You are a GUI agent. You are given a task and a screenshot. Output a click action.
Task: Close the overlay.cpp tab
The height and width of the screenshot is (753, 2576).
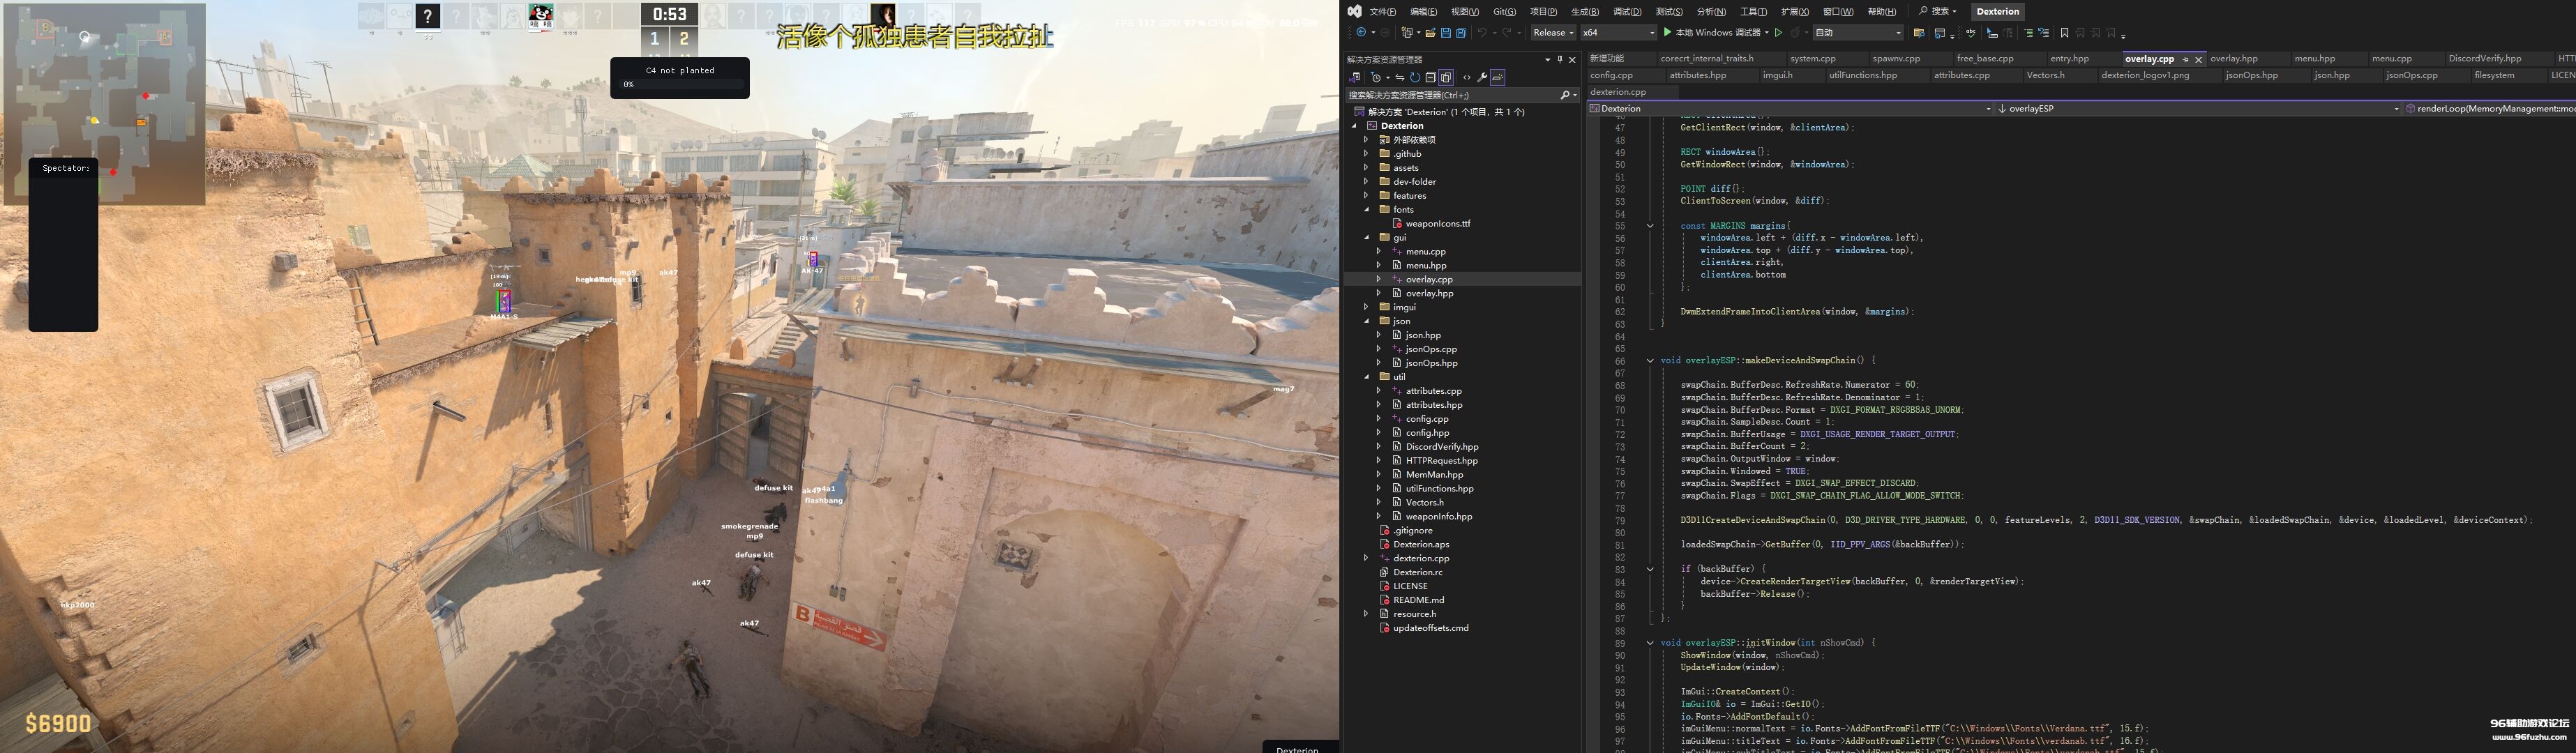point(2198,59)
